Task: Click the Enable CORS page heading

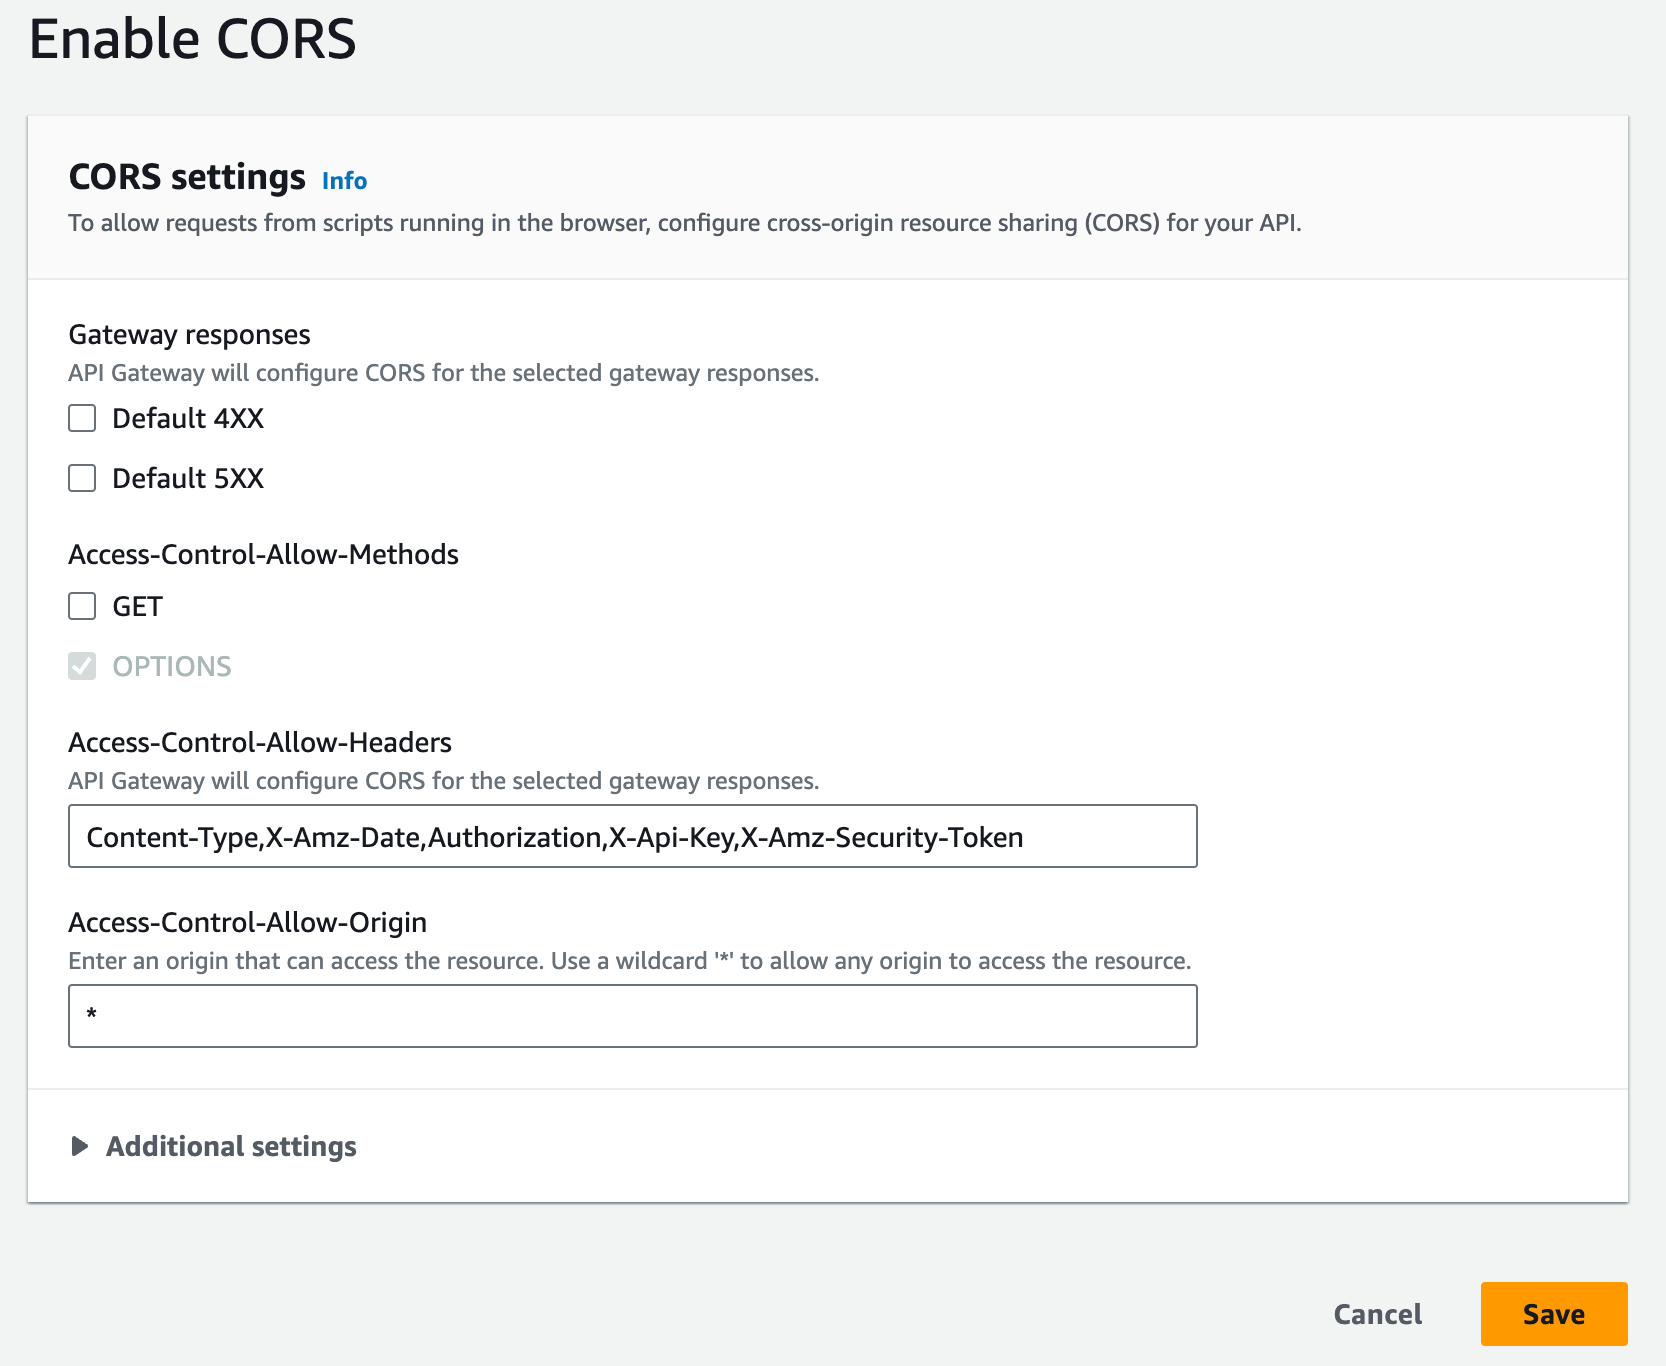Action: 193,40
